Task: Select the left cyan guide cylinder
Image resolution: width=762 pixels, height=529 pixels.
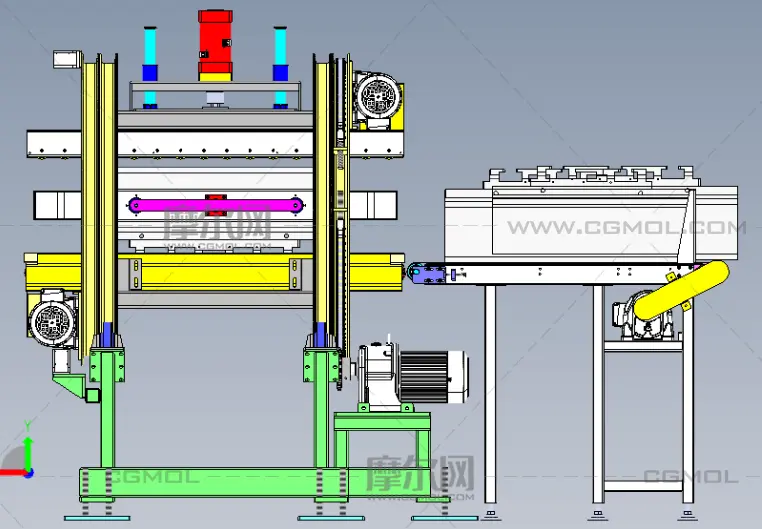Action: 150,62
